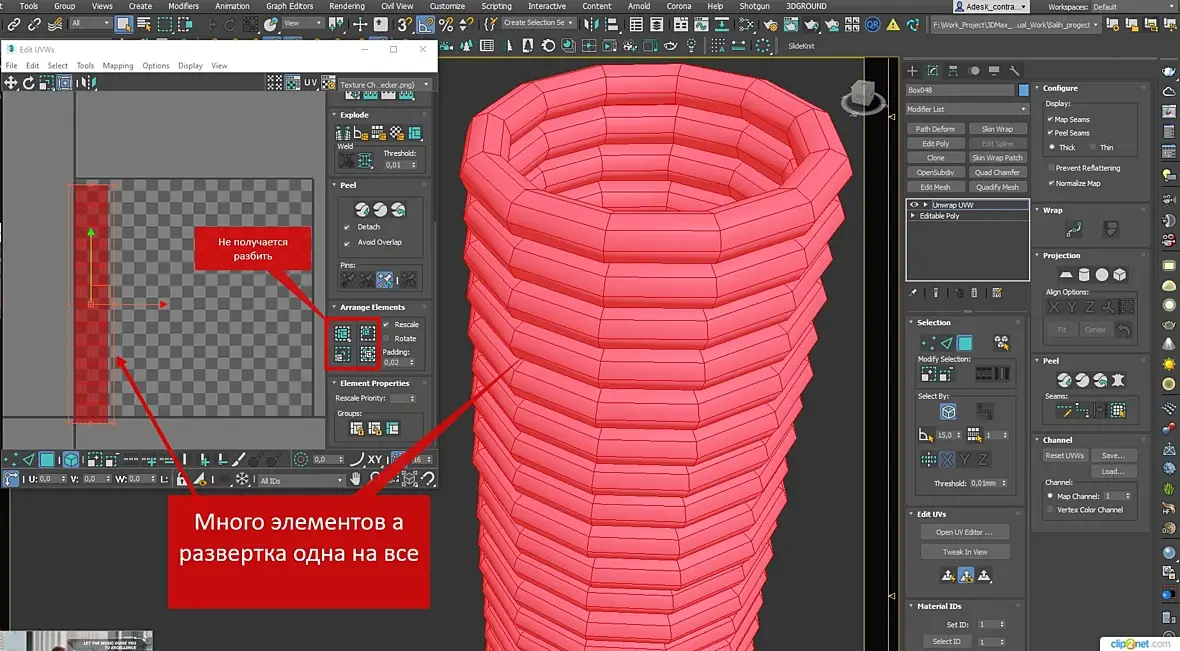Open the Rendering menu in main menu bar

click(347, 6)
